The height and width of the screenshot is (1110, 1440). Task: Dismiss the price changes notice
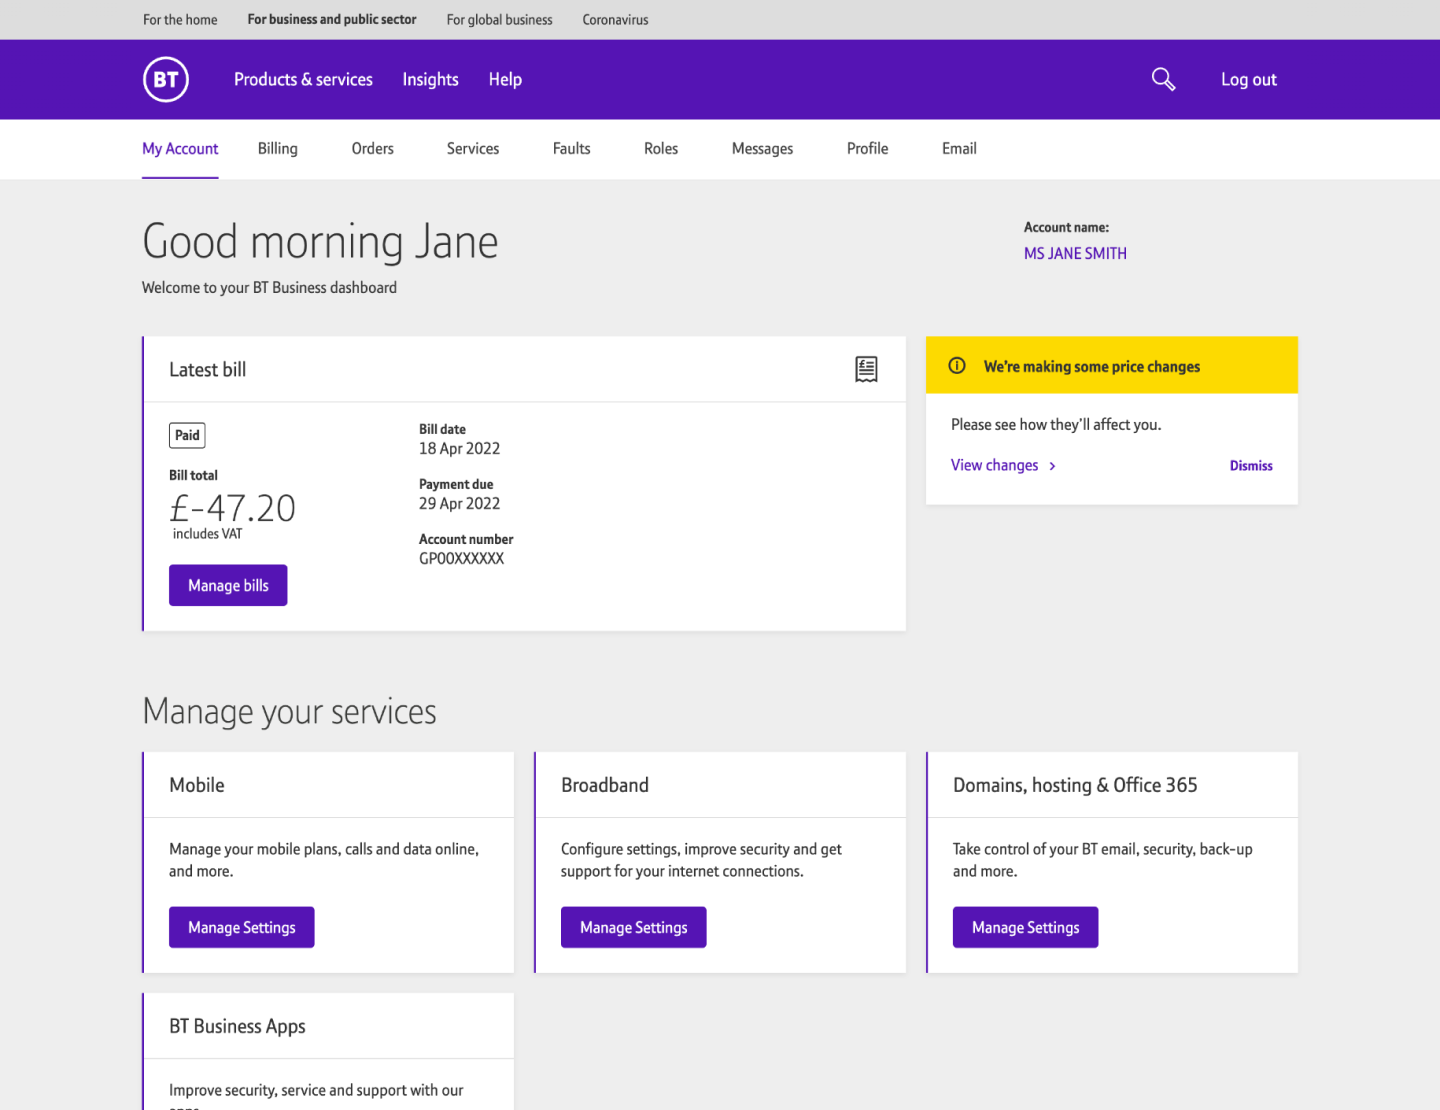[1251, 466]
